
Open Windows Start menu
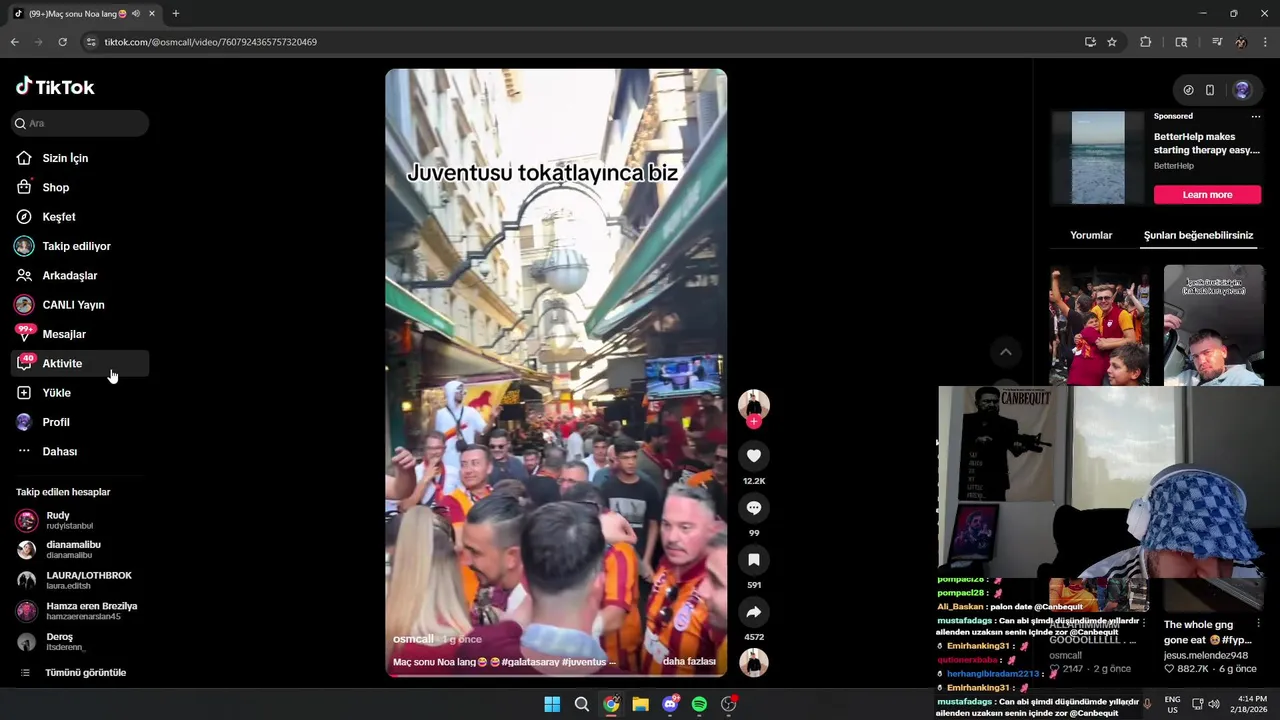[552, 704]
